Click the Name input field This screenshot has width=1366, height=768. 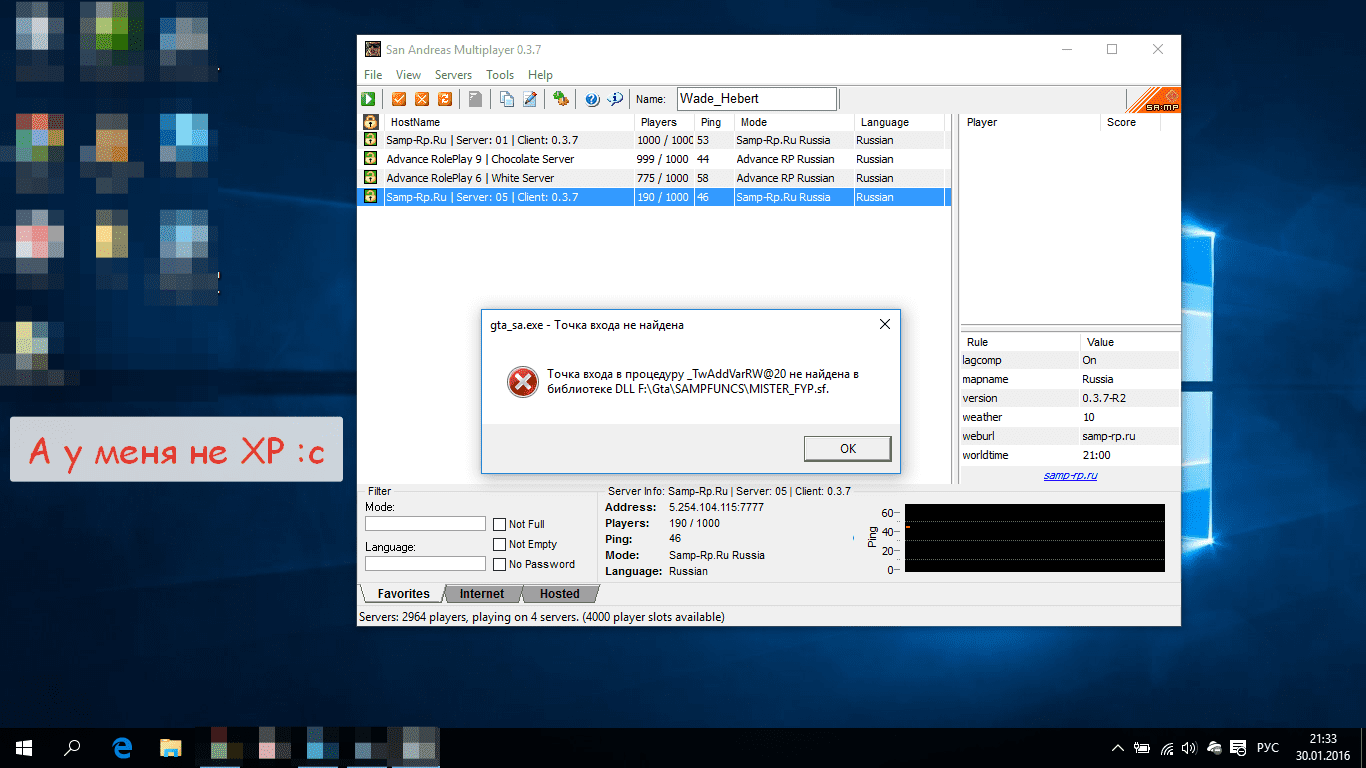pyautogui.click(x=757, y=99)
